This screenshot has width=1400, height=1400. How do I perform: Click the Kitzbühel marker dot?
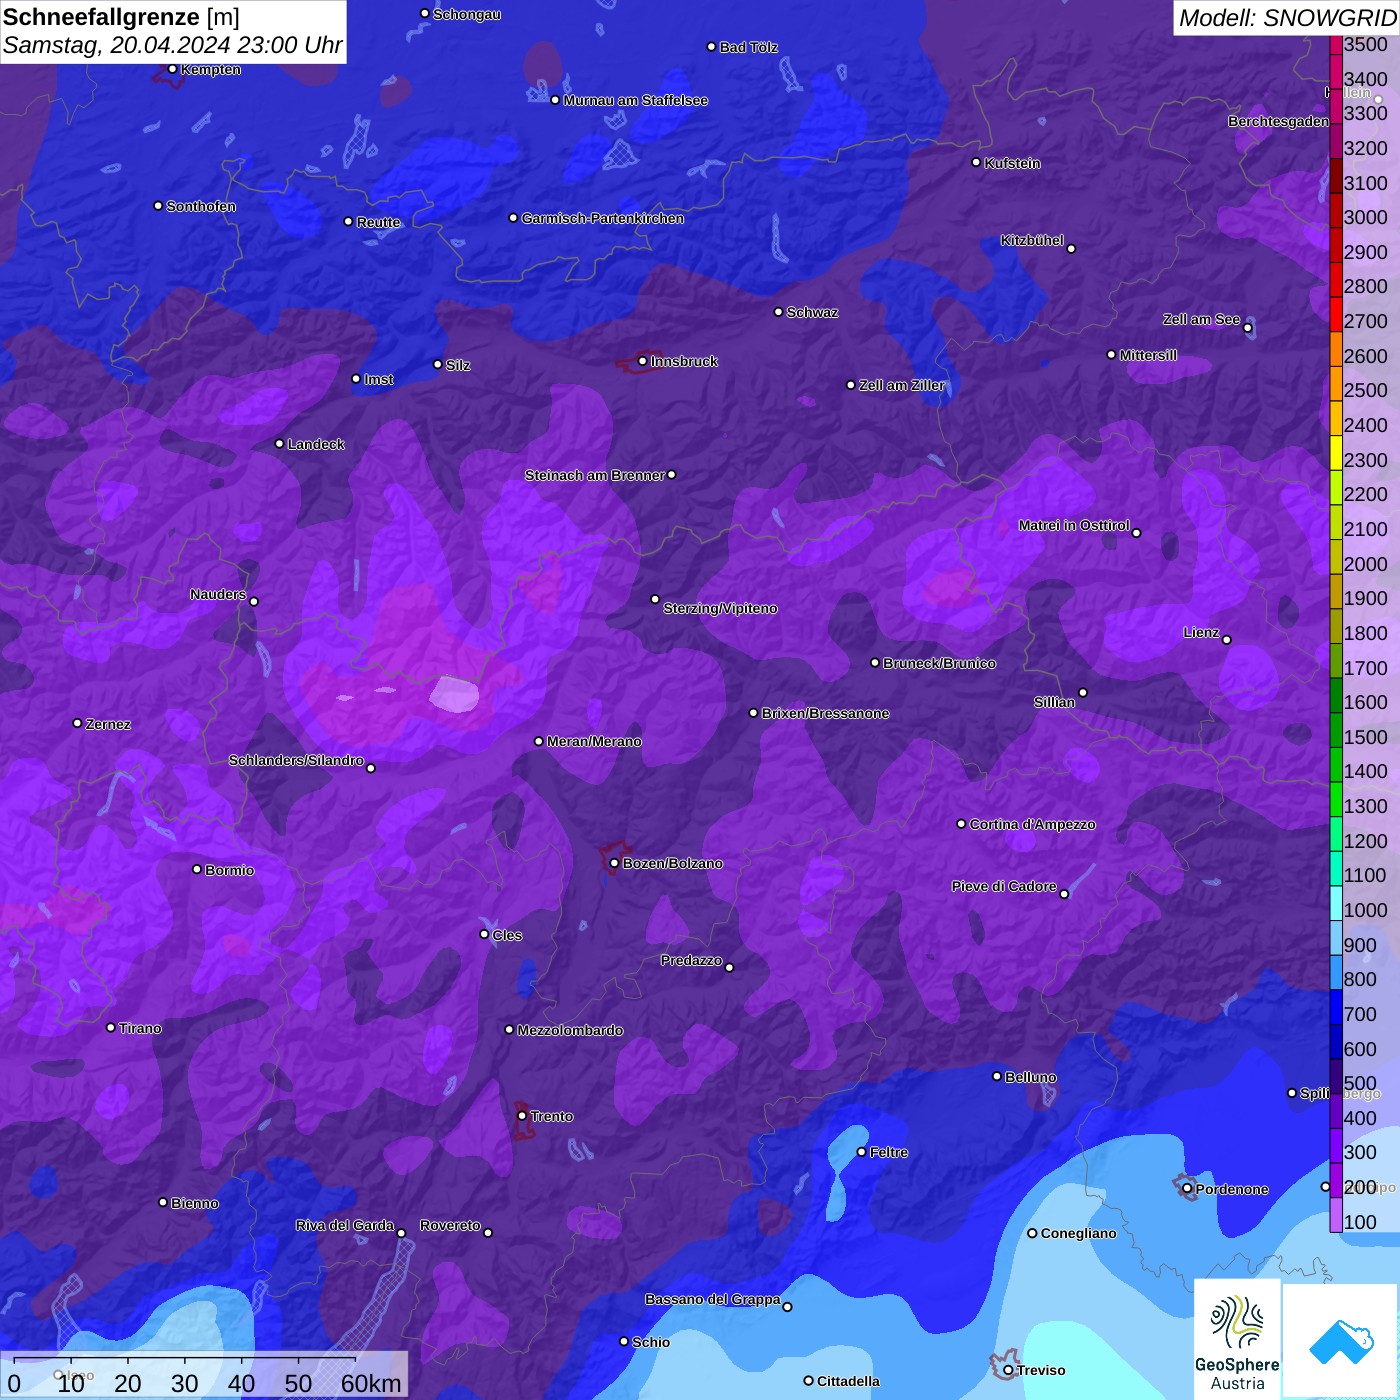[1072, 249]
